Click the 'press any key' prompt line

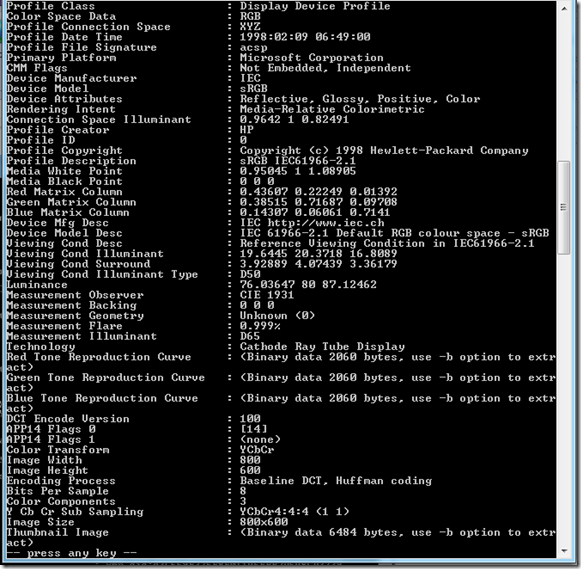point(72,553)
